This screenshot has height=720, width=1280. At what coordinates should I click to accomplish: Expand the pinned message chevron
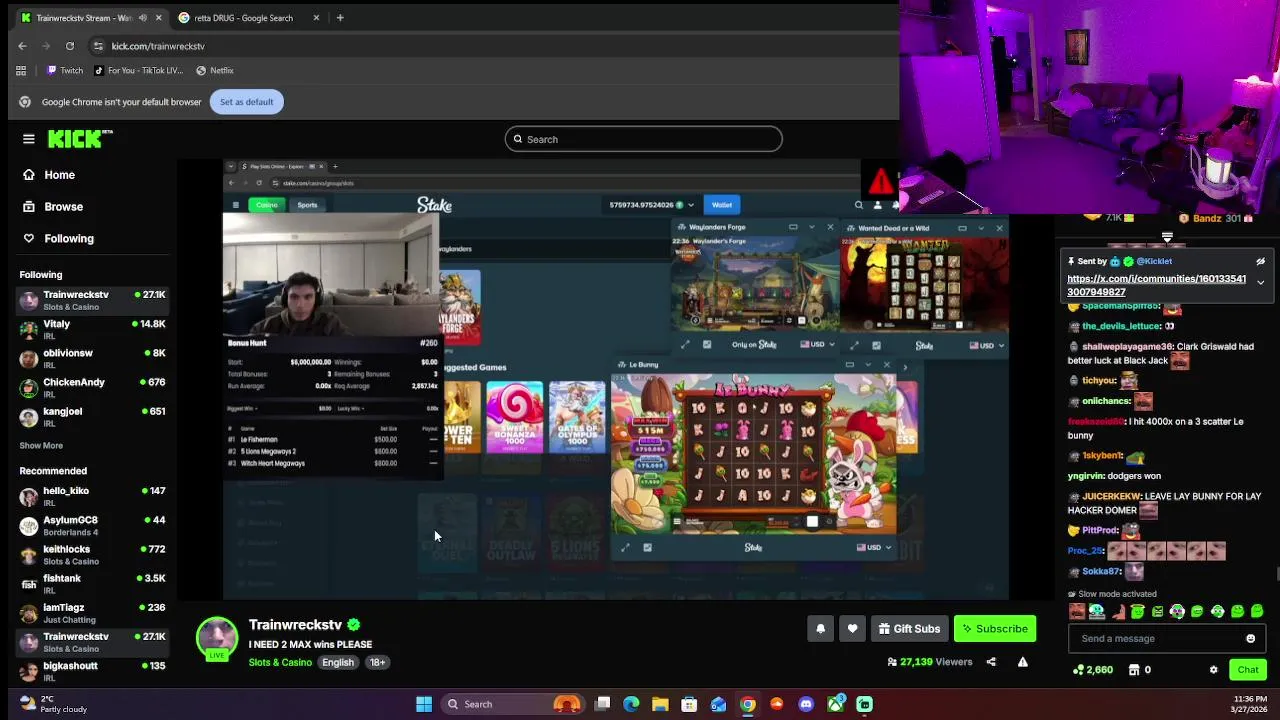1260,283
